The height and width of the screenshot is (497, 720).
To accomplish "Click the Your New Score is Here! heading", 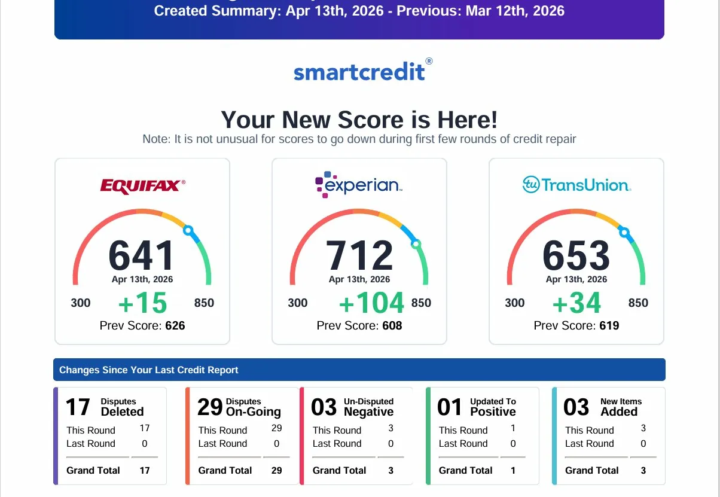I will click(359, 120).
